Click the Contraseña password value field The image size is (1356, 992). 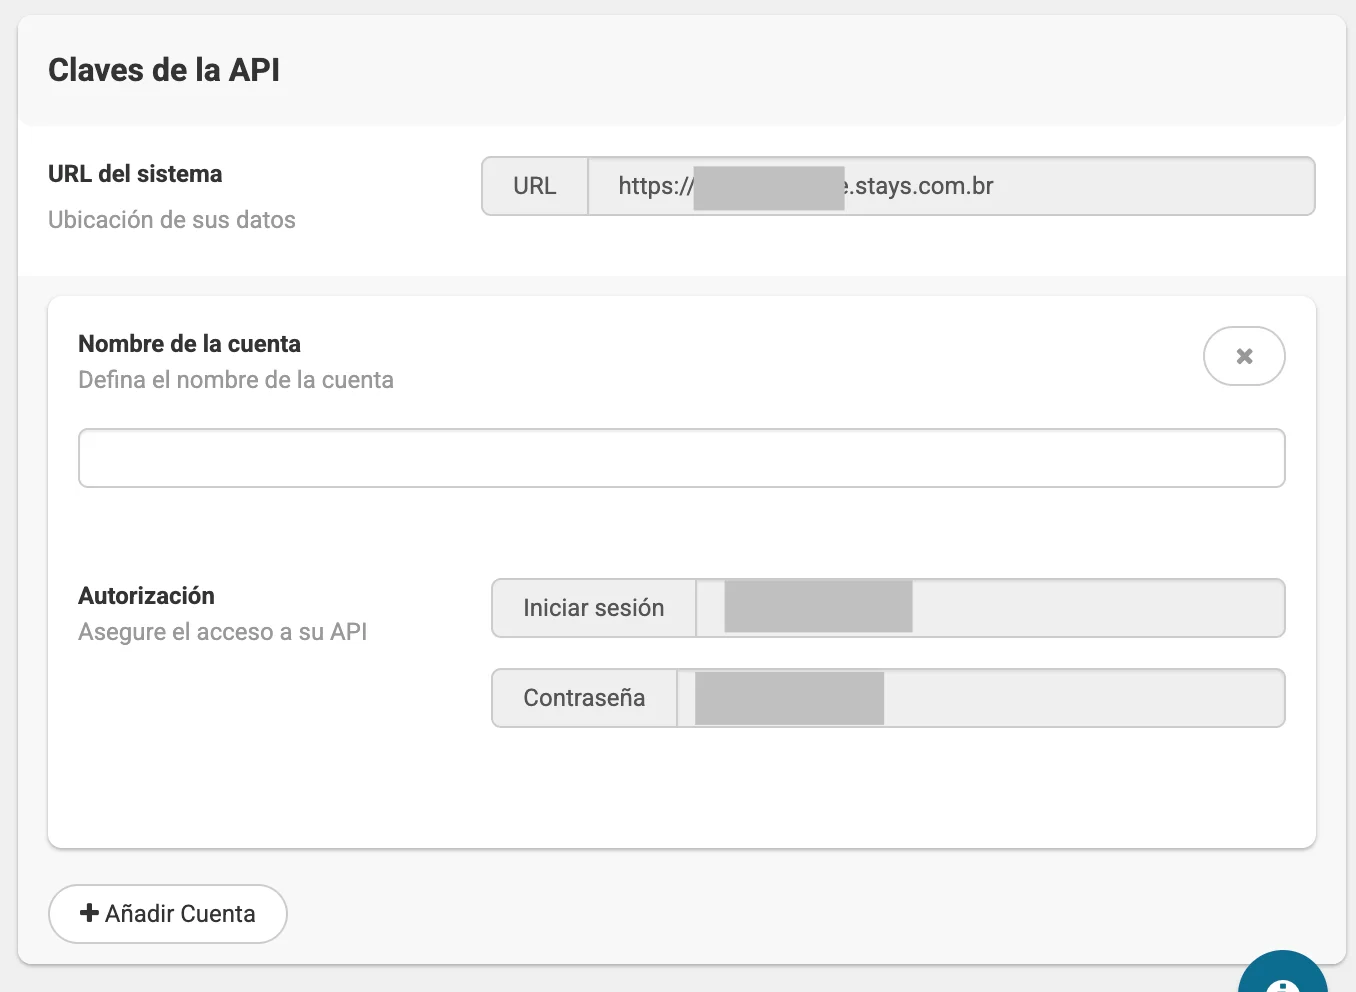(x=981, y=698)
